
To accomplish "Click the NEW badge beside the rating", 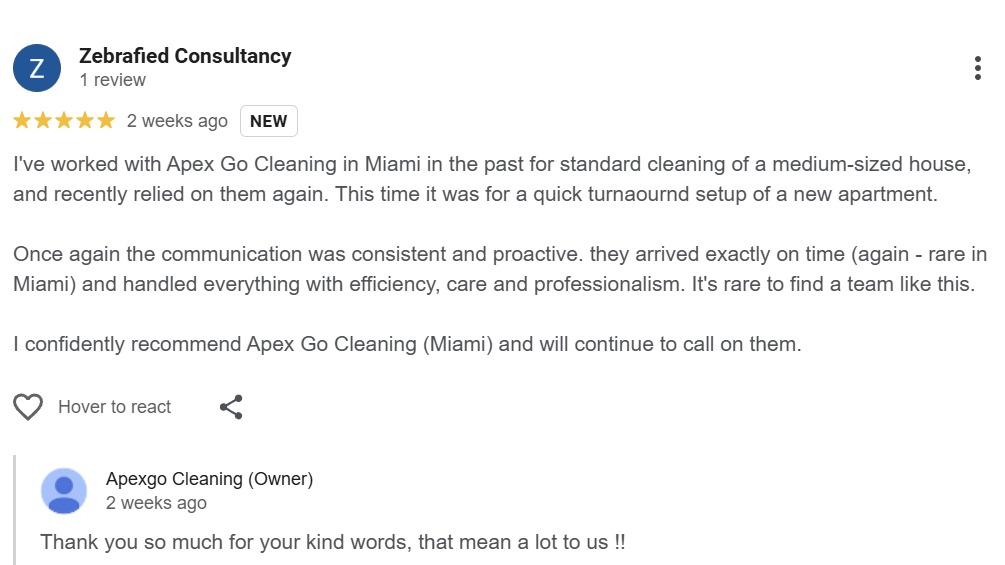I will (268, 121).
